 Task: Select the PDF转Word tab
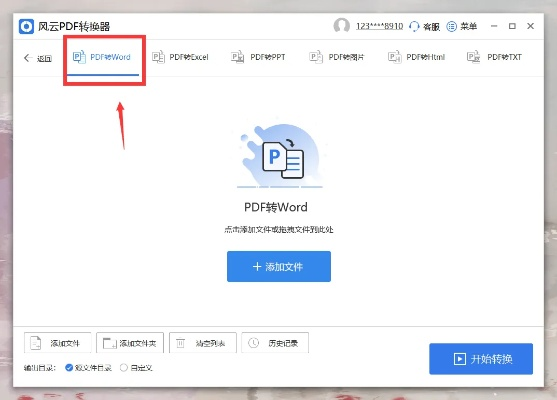click(x=102, y=57)
